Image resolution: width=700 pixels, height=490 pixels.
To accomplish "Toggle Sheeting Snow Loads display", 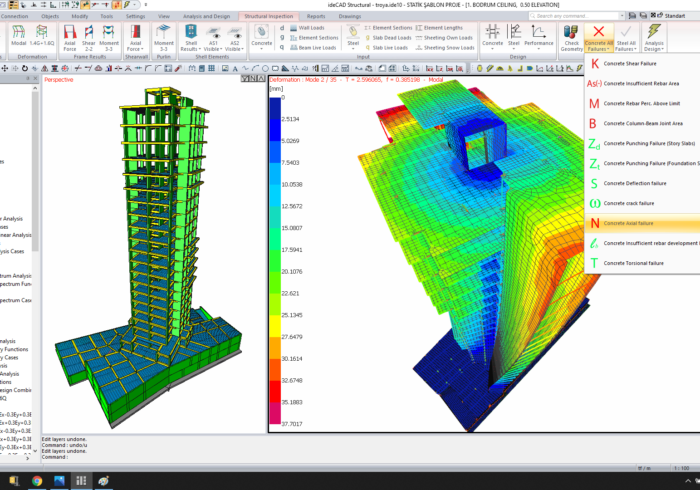I will (x=445, y=47).
